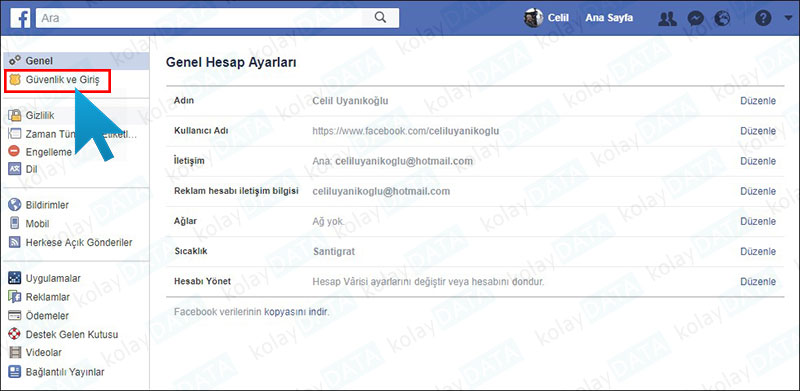Viewport: 800px width, 391px height.
Task: Open the help question mark icon
Action: (x=763, y=18)
